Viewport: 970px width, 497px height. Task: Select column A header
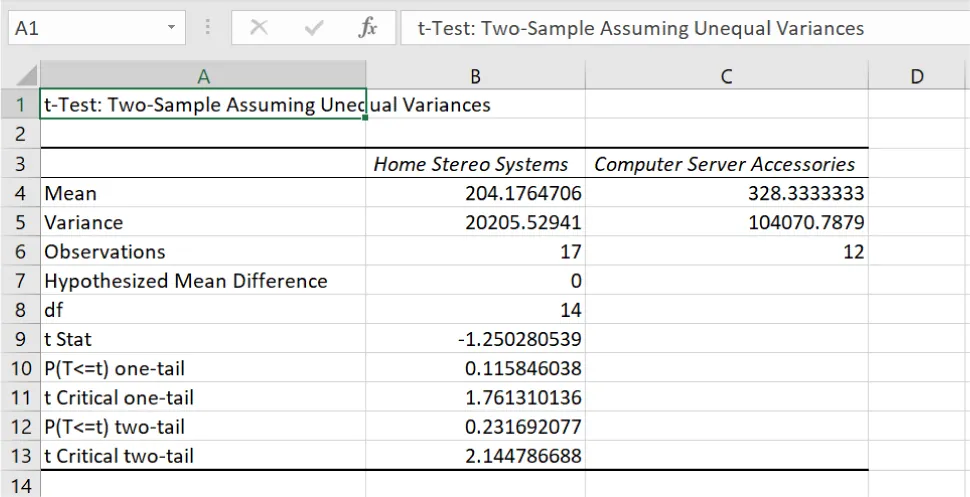click(203, 76)
